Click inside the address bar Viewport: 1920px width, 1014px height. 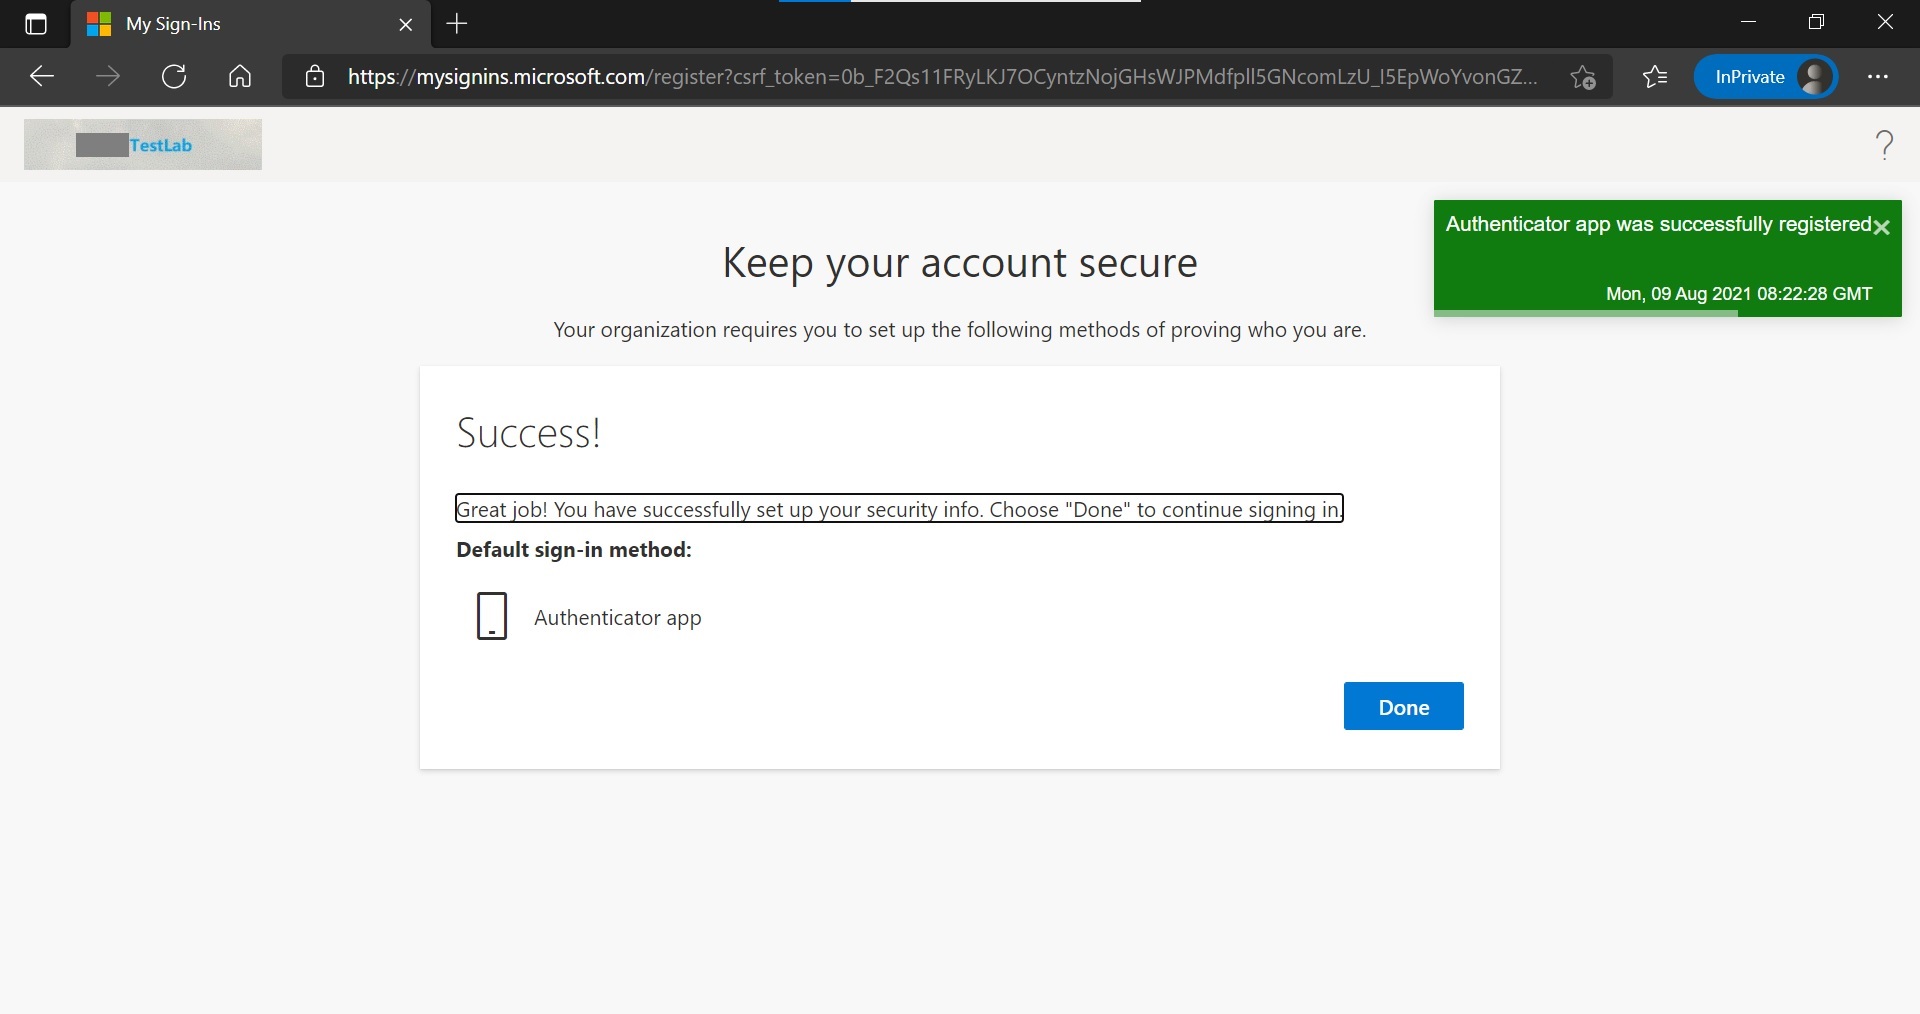point(900,77)
